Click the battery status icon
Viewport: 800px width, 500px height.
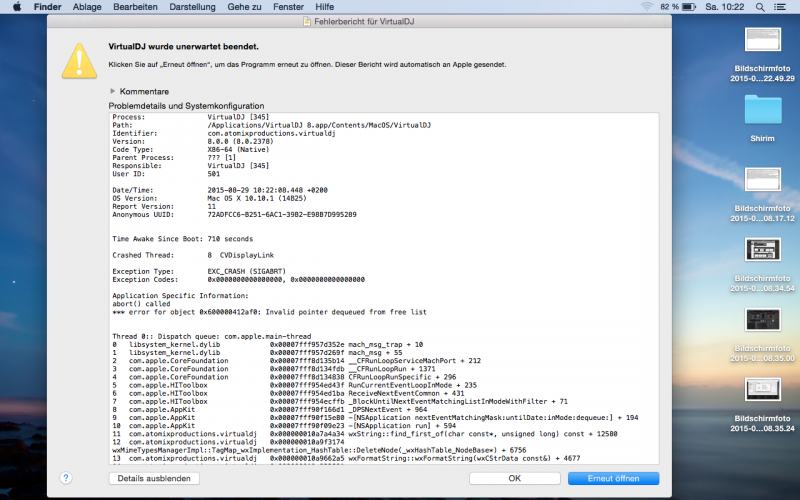689,7
